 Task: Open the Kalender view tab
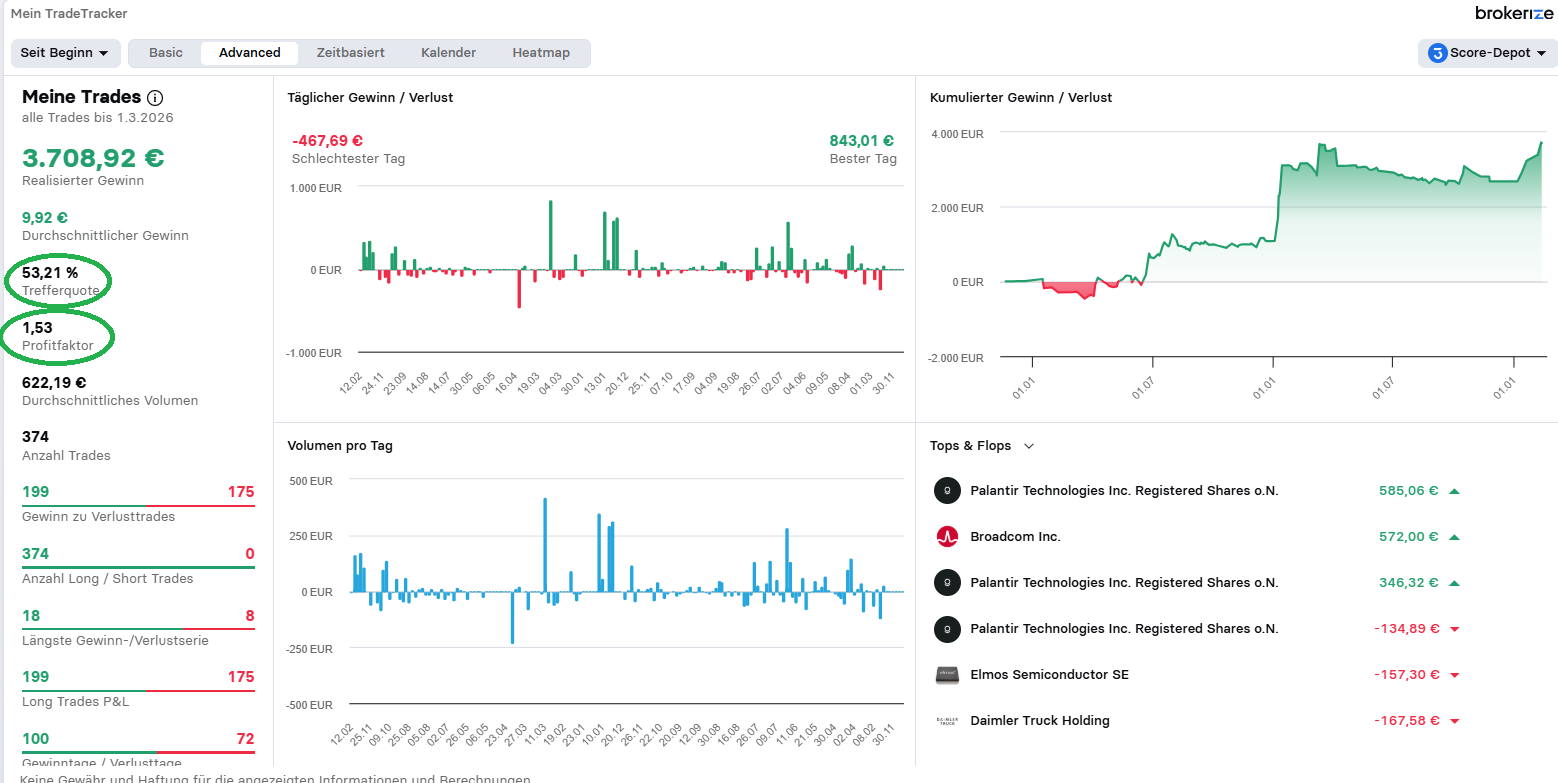click(x=448, y=53)
